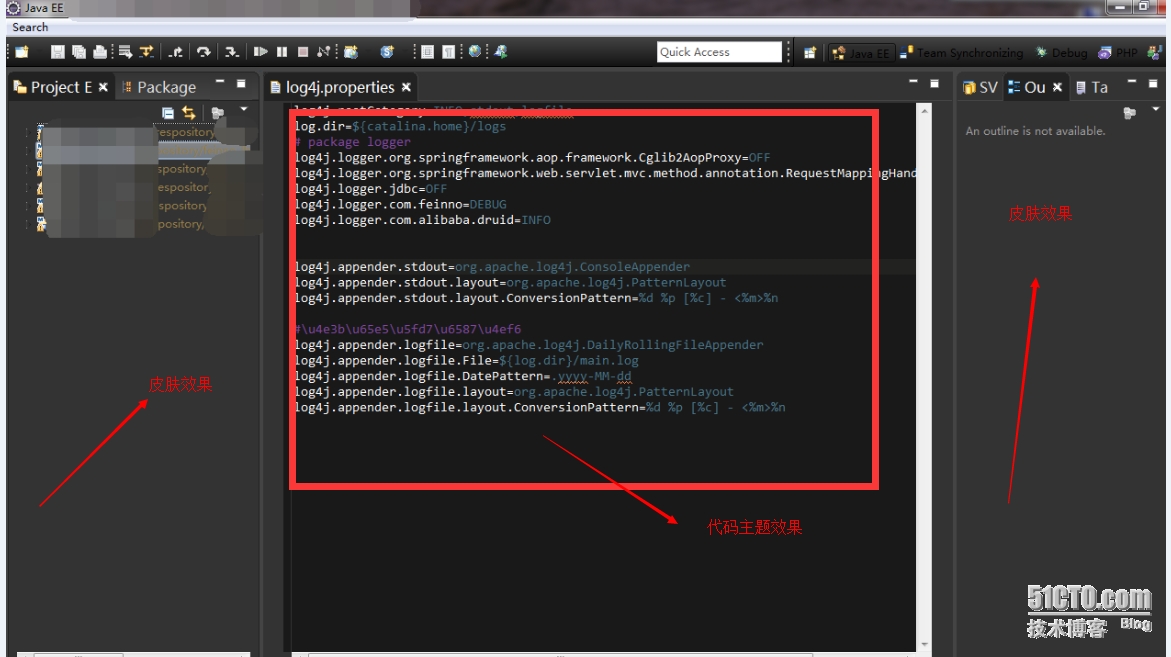The height and width of the screenshot is (657, 1171).
Task: Switch to Java EE perspective
Action: pyautogui.click(x=860, y=53)
